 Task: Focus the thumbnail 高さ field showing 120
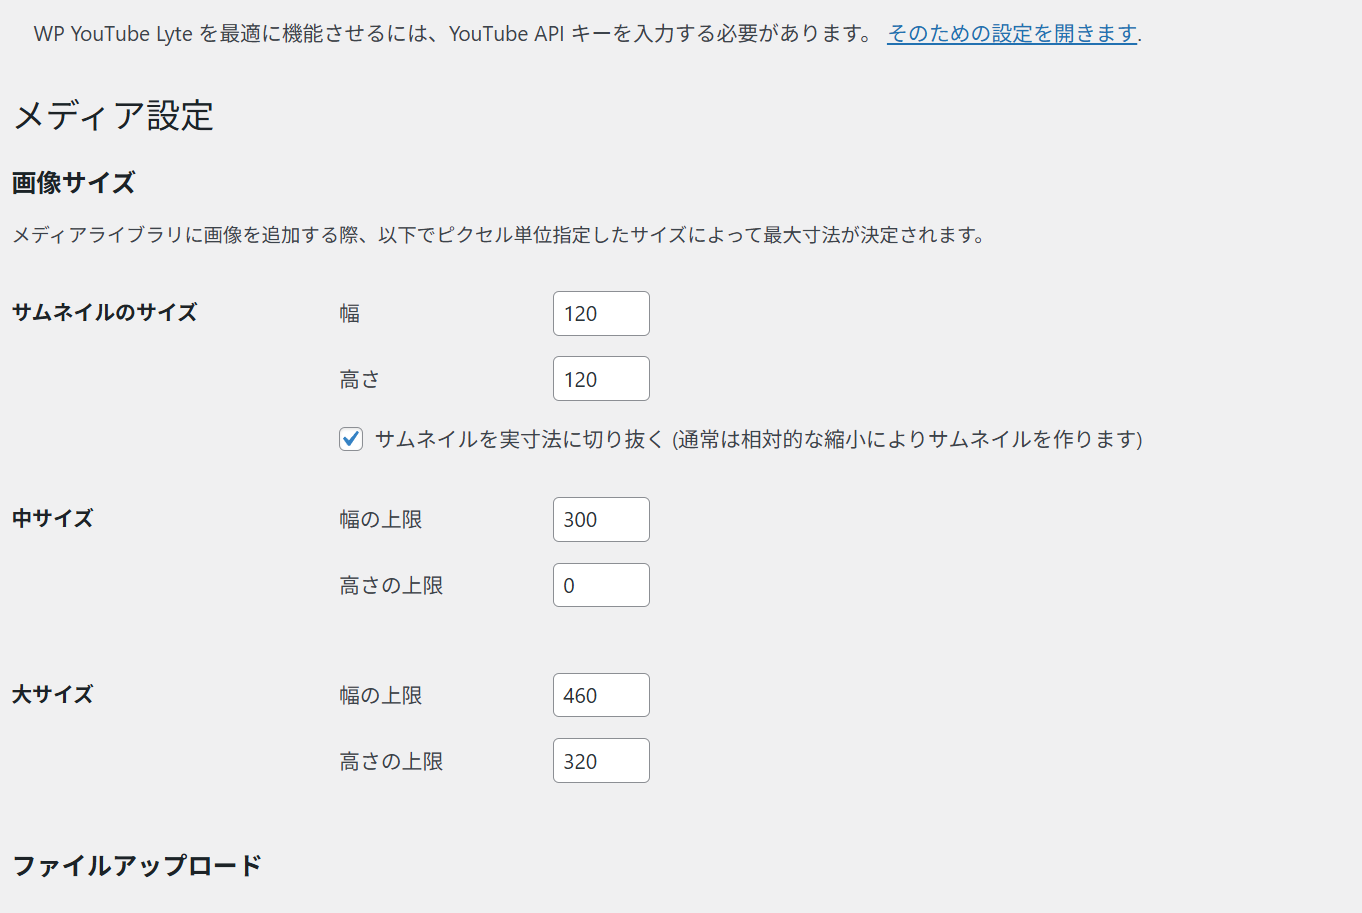(x=601, y=379)
